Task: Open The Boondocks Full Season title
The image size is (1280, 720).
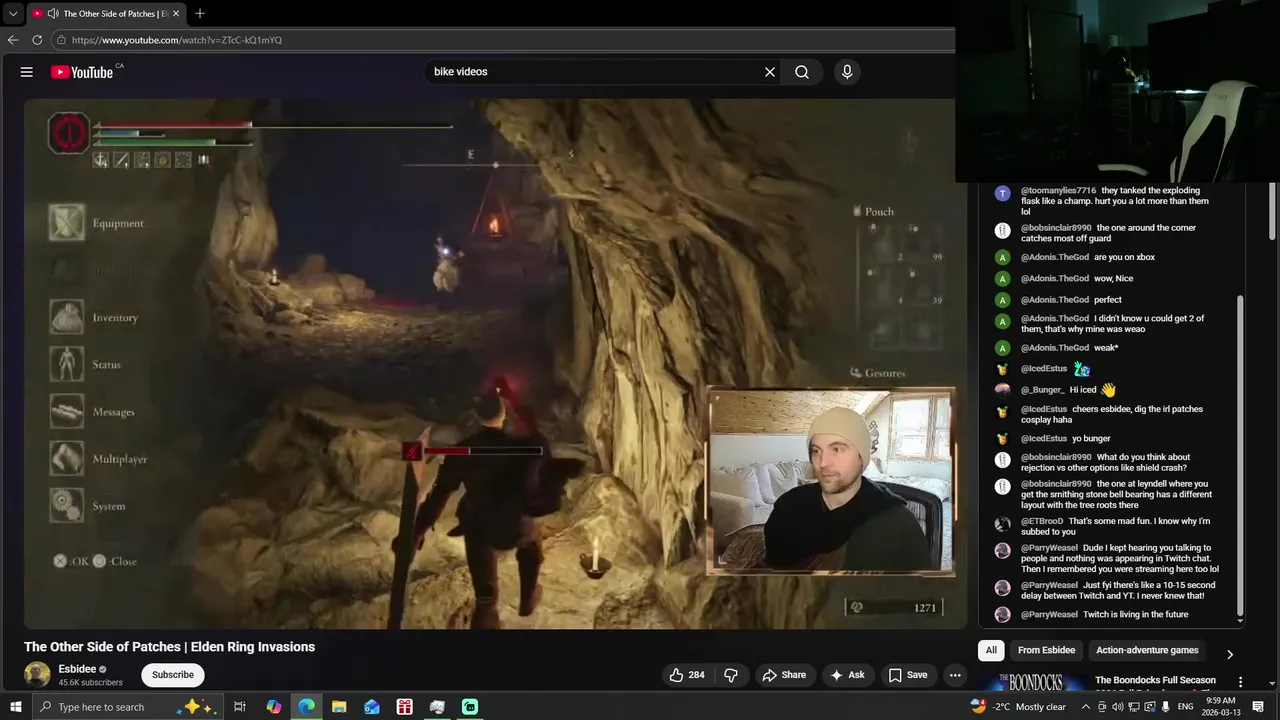Action: point(1155,680)
